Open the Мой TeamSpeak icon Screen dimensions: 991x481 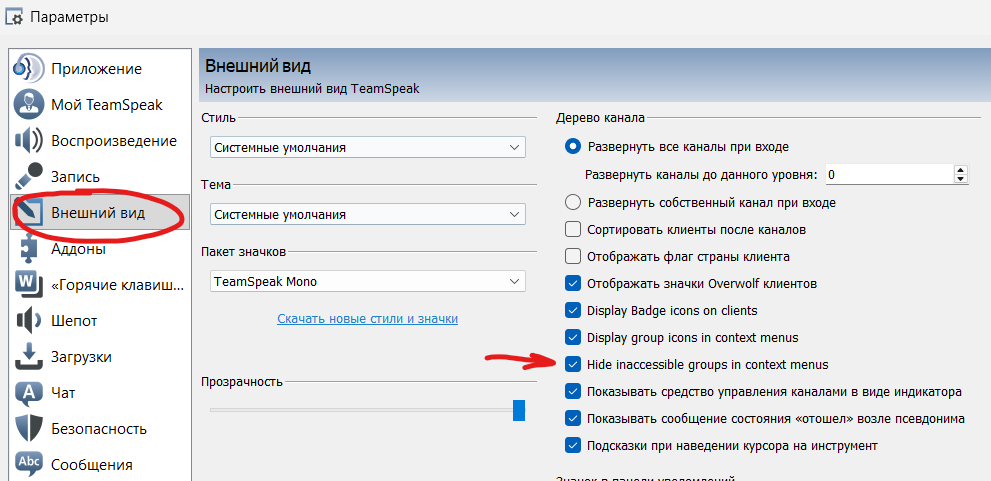(28, 104)
